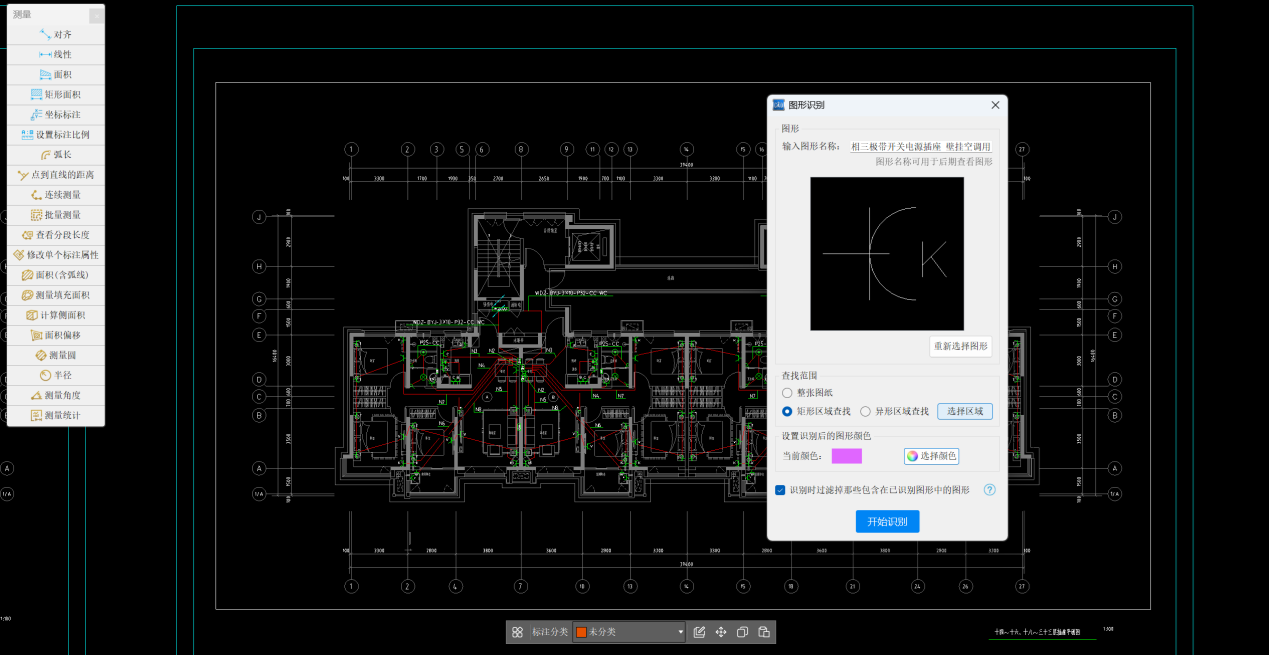Pick the 连续测量 continuous measure tool
Image resolution: width=1269 pixels, height=655 pixels.
56,195
